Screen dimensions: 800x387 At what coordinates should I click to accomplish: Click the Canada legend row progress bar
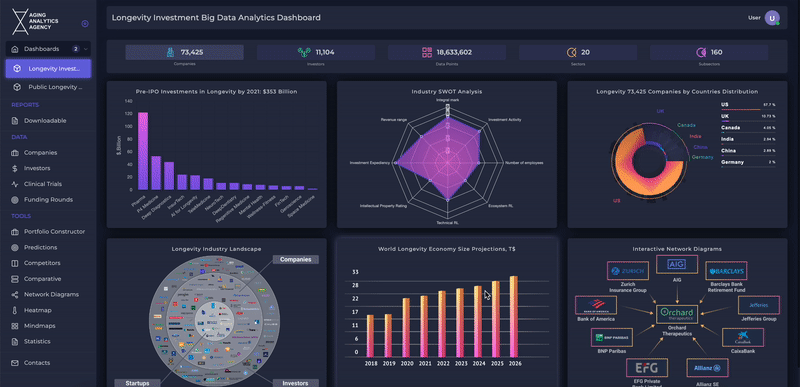[748, 132]
